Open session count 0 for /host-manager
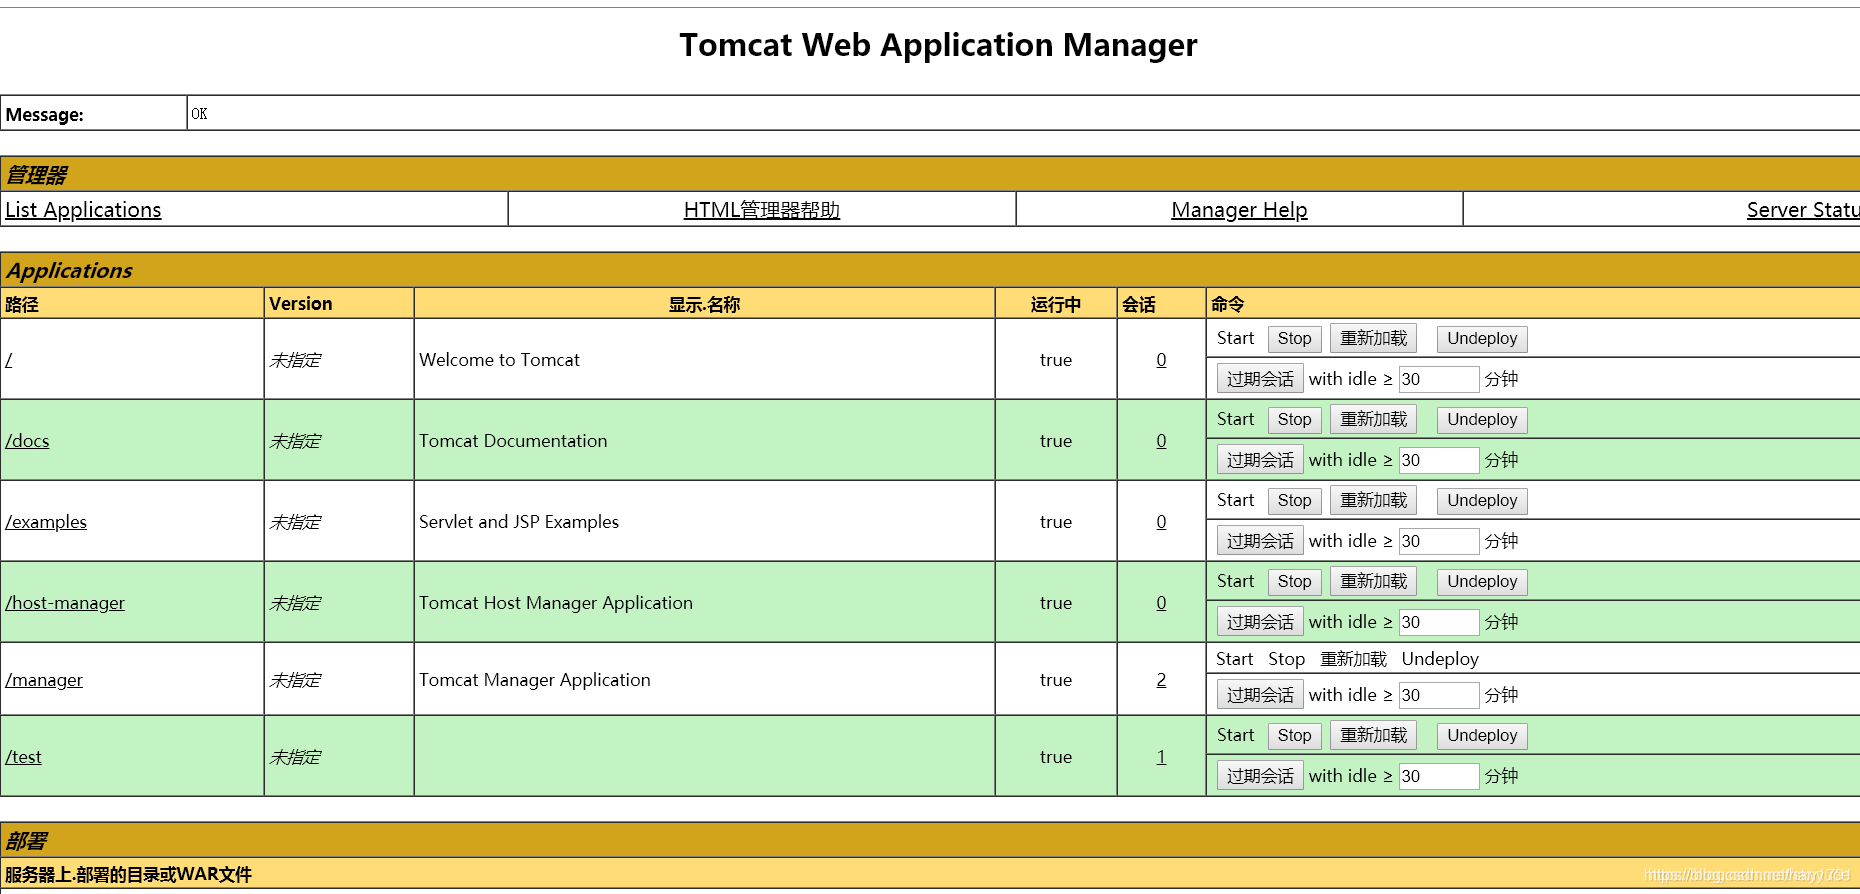Image resolution: width=1860 pixels, height=894 pixels. [x=1161, y=603]
